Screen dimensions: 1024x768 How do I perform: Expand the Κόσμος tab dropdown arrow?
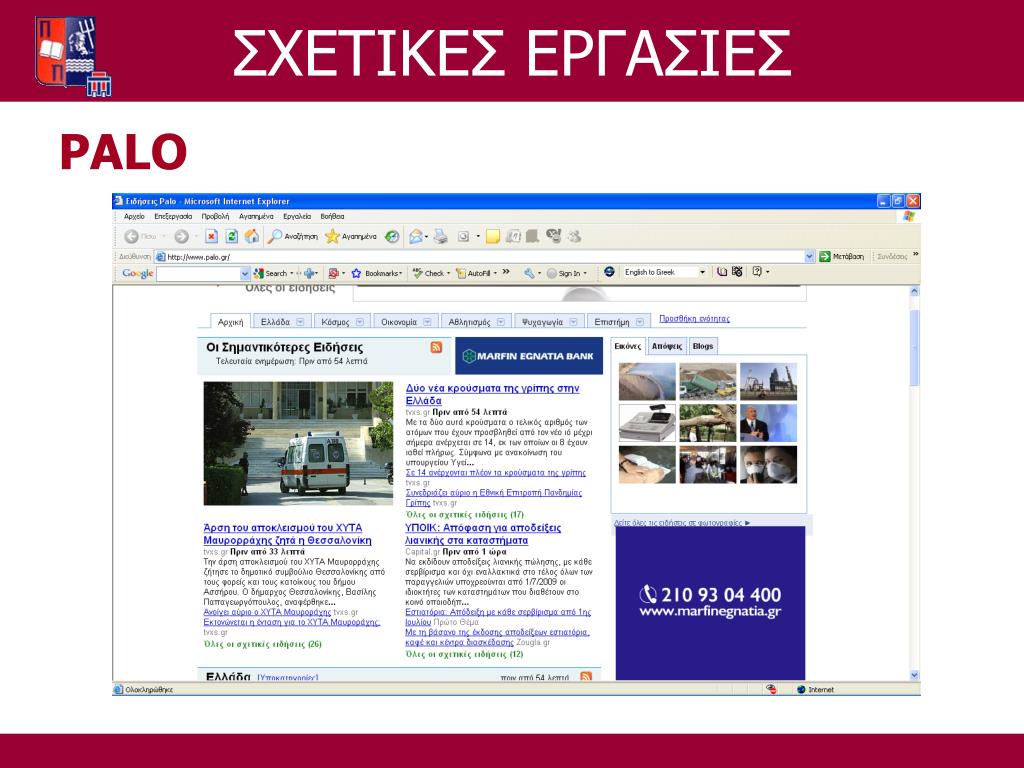(x=359, y=322)
